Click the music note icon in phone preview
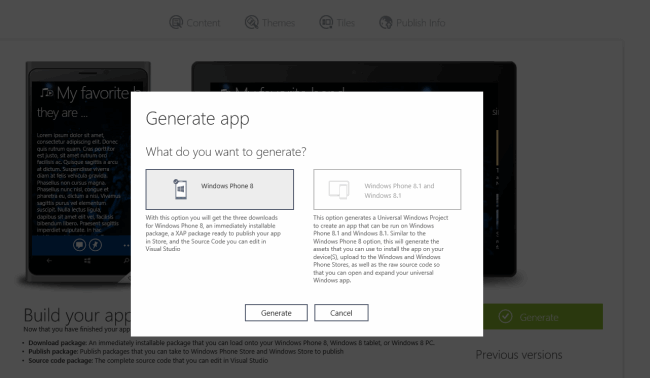 [46, 92]
